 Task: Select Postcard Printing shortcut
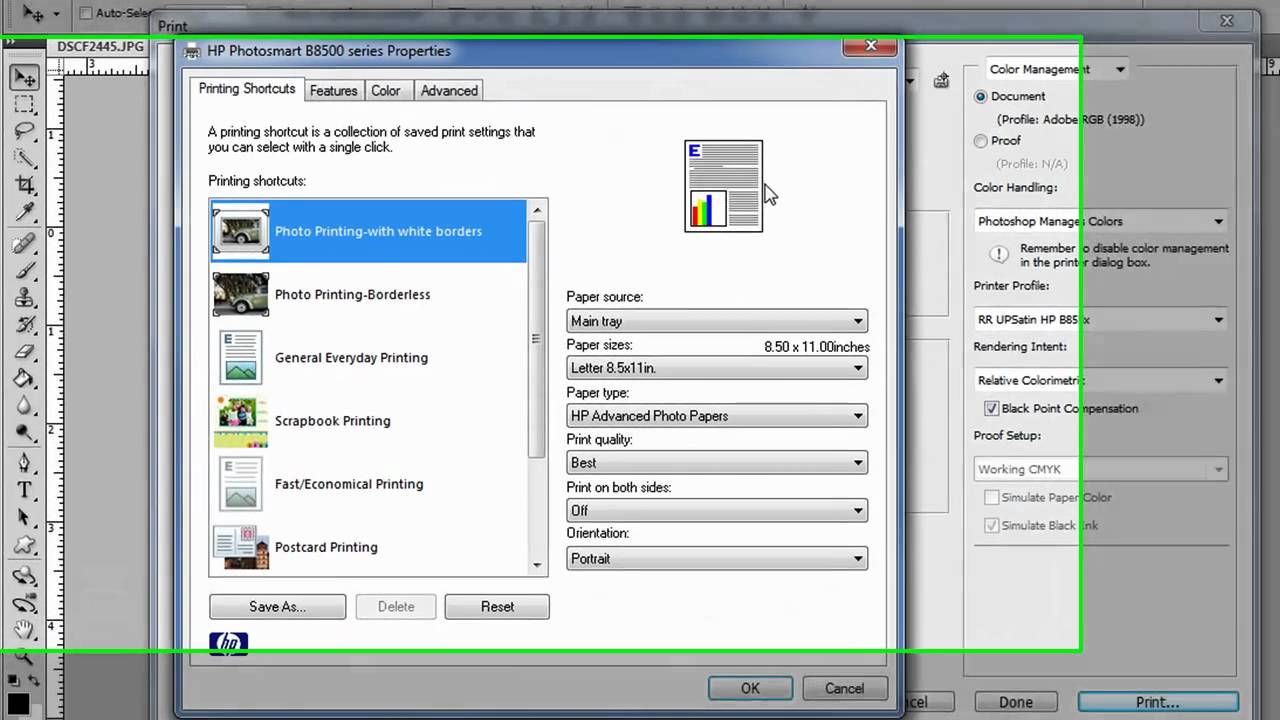tap(368, 547)
